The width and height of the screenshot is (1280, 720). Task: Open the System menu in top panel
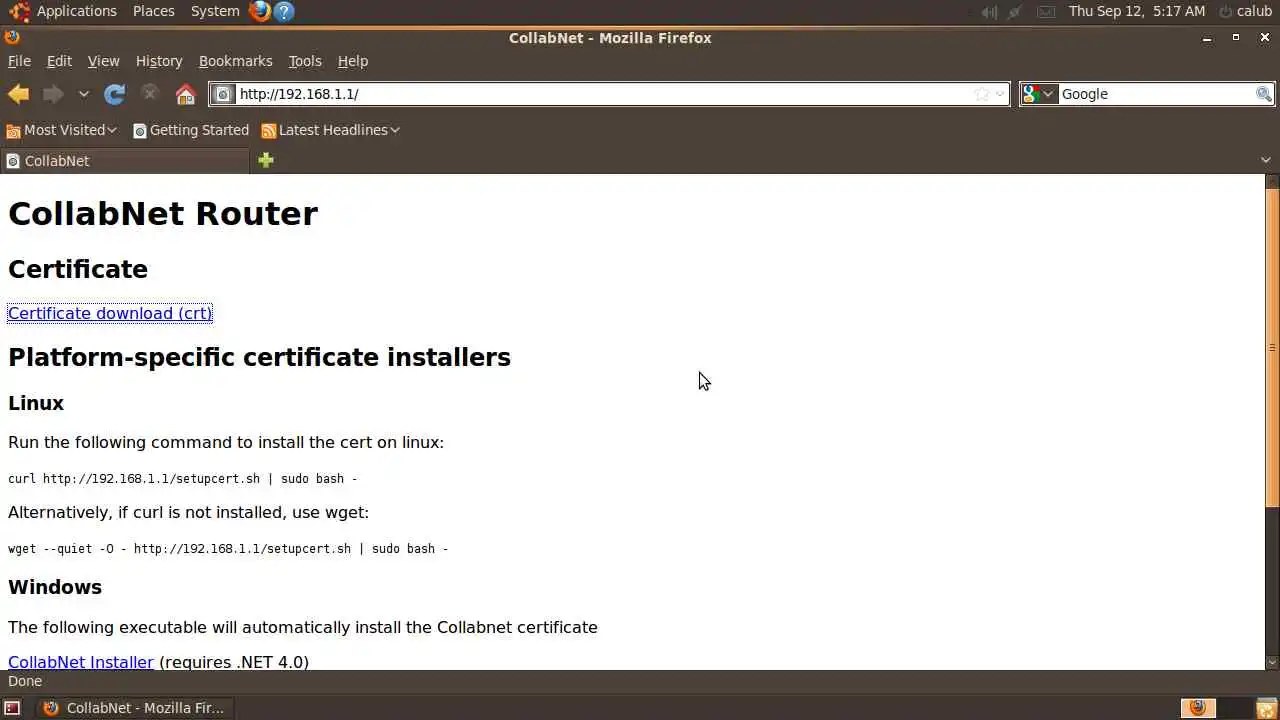(x=215, y=11)
